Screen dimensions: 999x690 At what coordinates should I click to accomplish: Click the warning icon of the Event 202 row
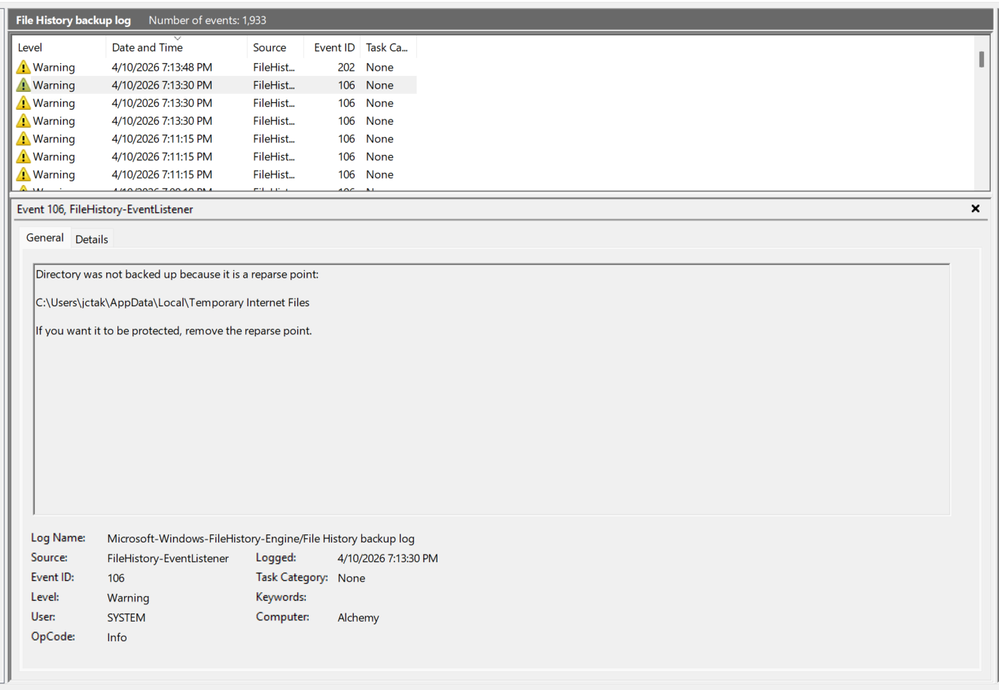[23, 67]
